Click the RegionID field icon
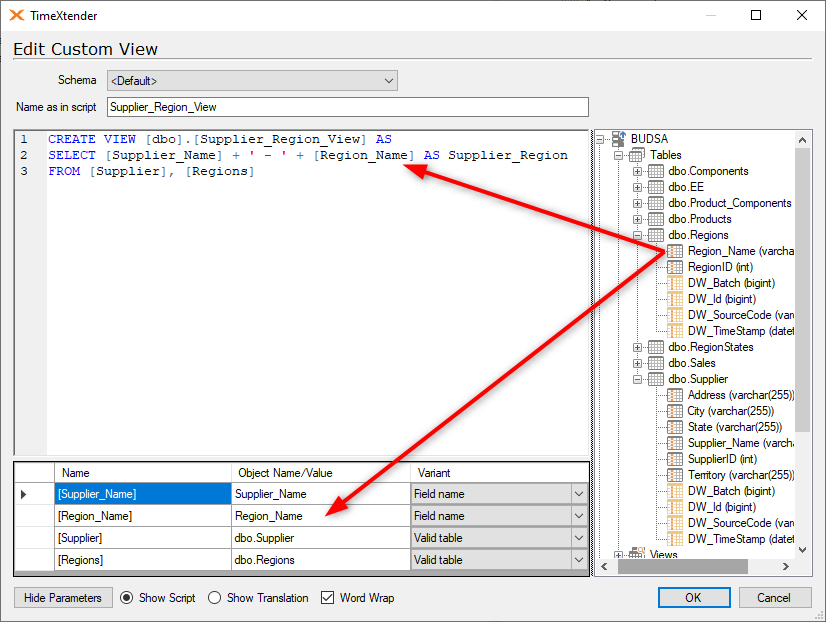The height and width of the screenshot is (622, 826). point(675,267)
